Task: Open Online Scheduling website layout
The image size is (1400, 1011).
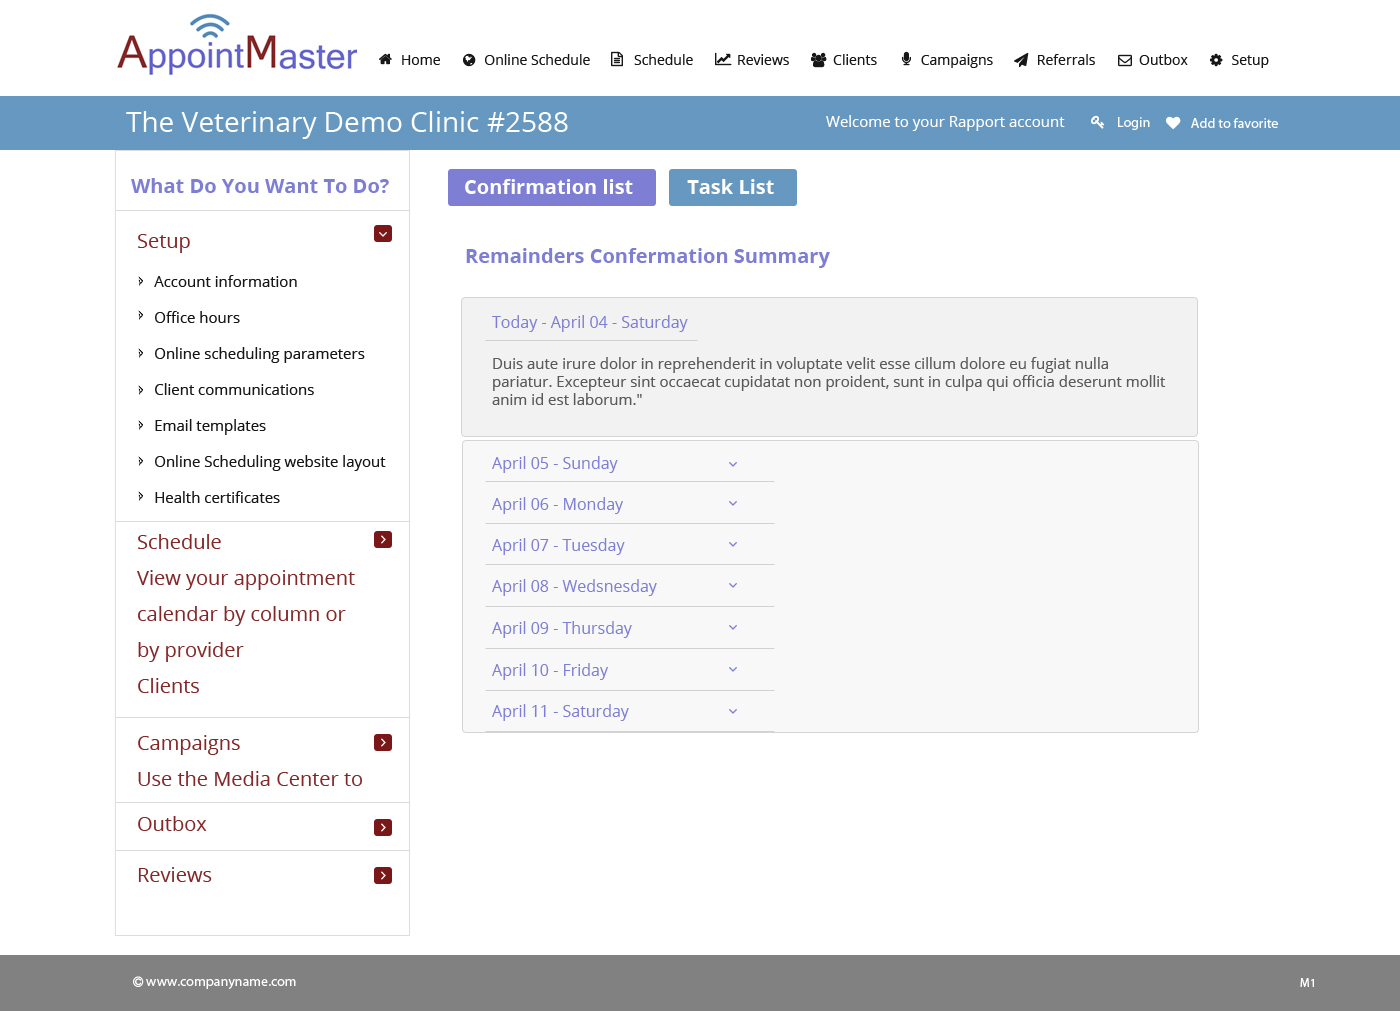Action: [269, 462]
